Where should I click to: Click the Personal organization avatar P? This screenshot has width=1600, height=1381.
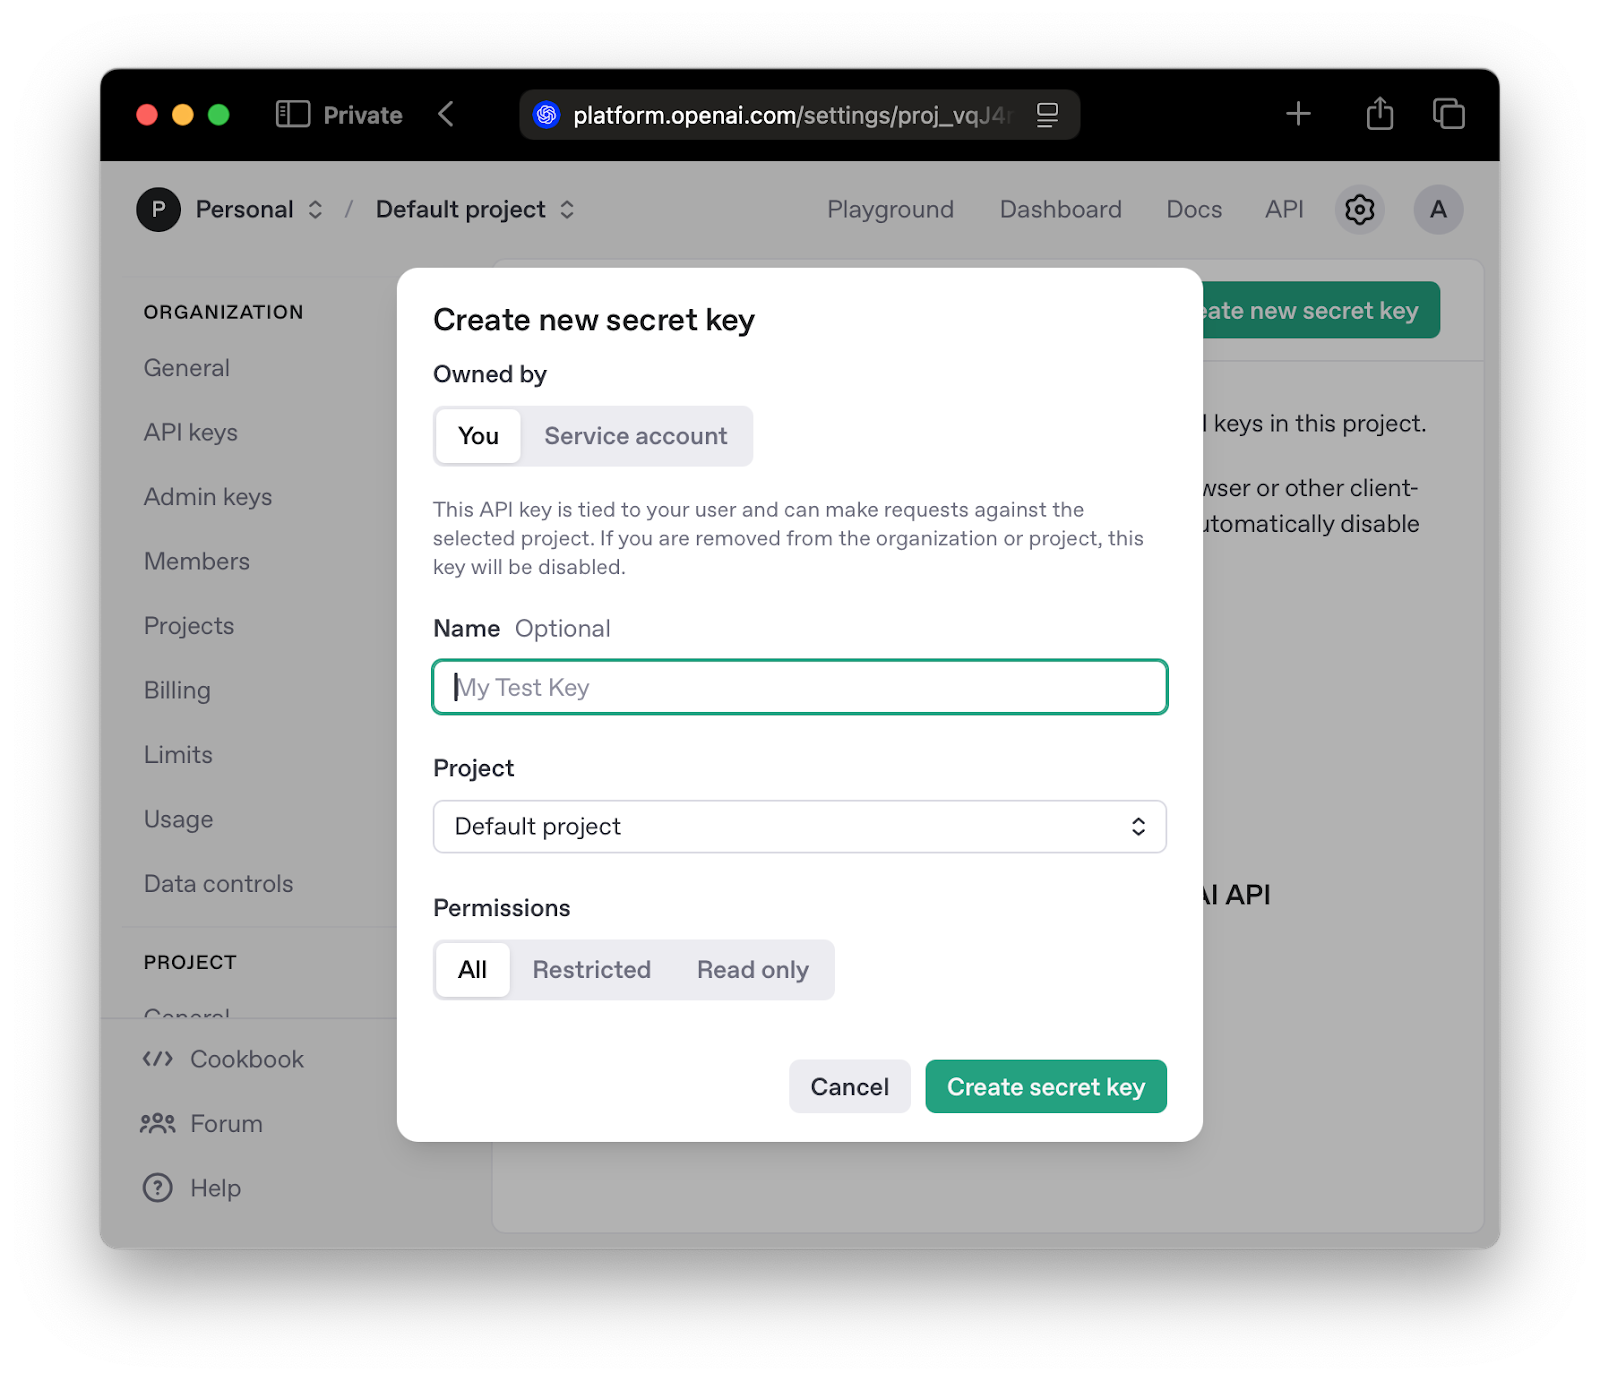pyautogui.click(x=158, y=209)
